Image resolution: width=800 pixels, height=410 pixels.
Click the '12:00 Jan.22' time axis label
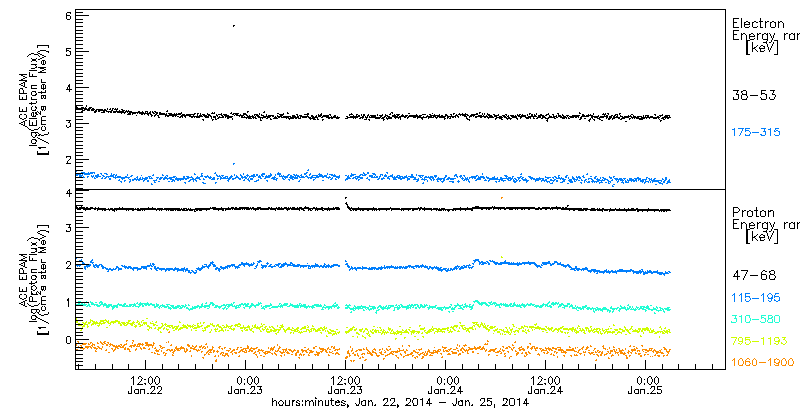pos(146,385)
